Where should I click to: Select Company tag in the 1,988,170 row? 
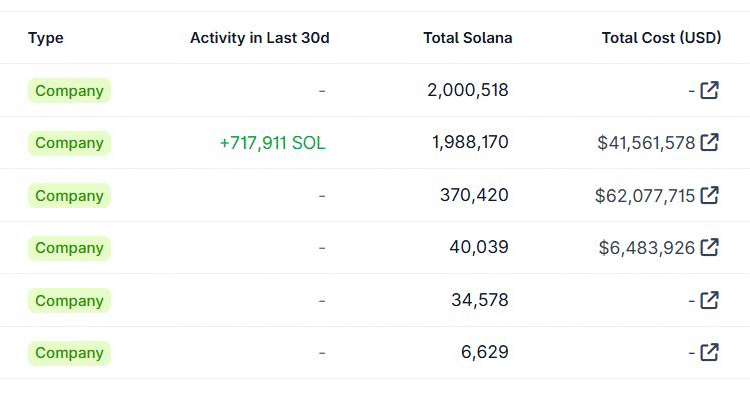pyautogui.click(x=69, y=143)
